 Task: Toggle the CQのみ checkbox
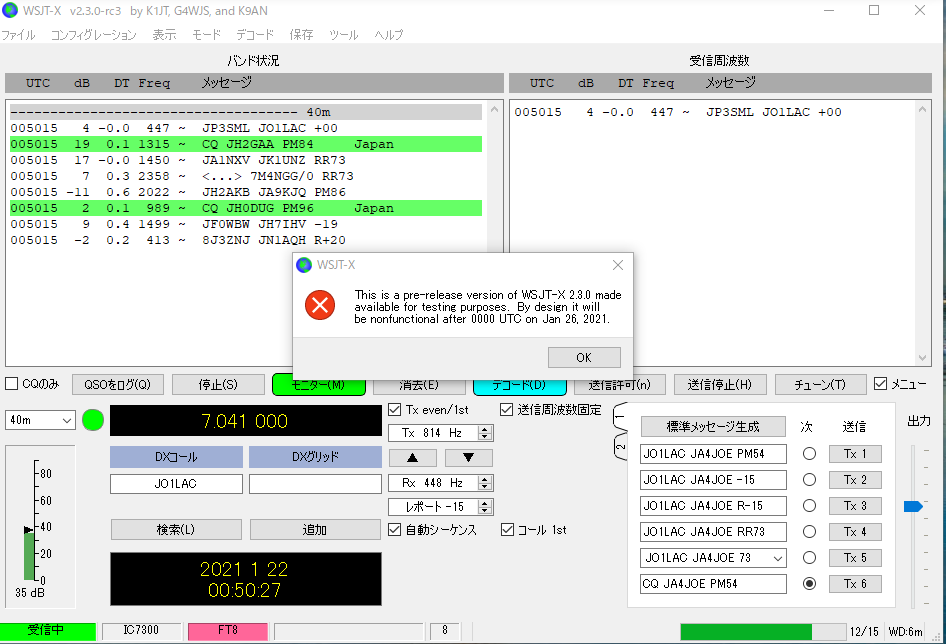point(11,384)
